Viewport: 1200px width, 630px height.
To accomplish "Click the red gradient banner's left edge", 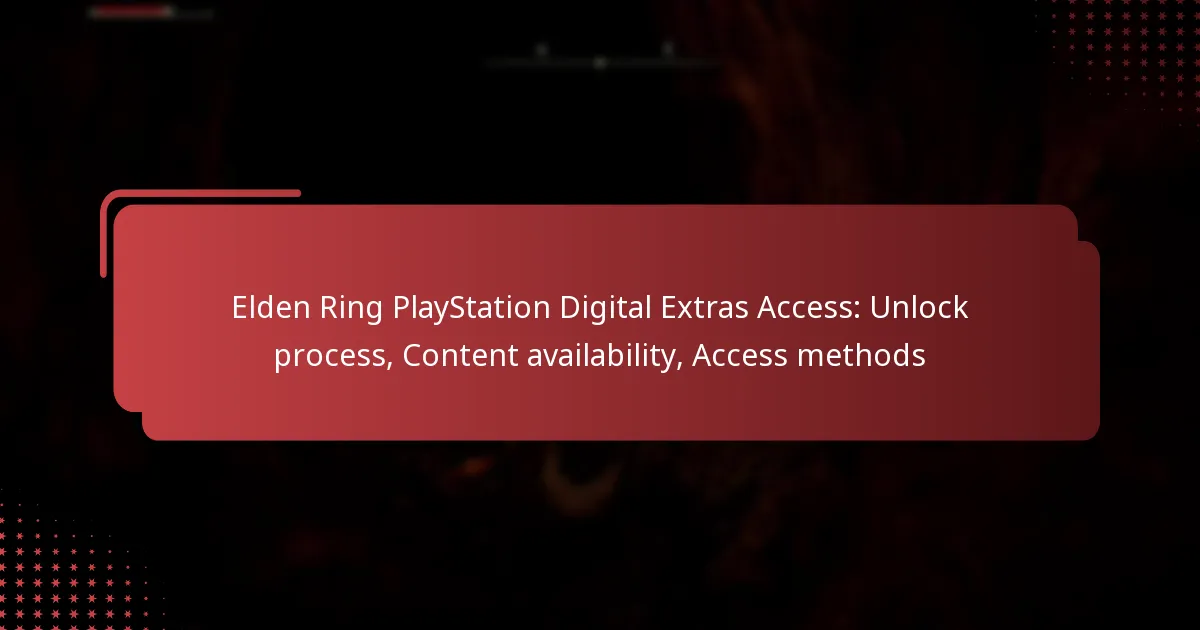I will pyautogui.click(x=120, y=308).
